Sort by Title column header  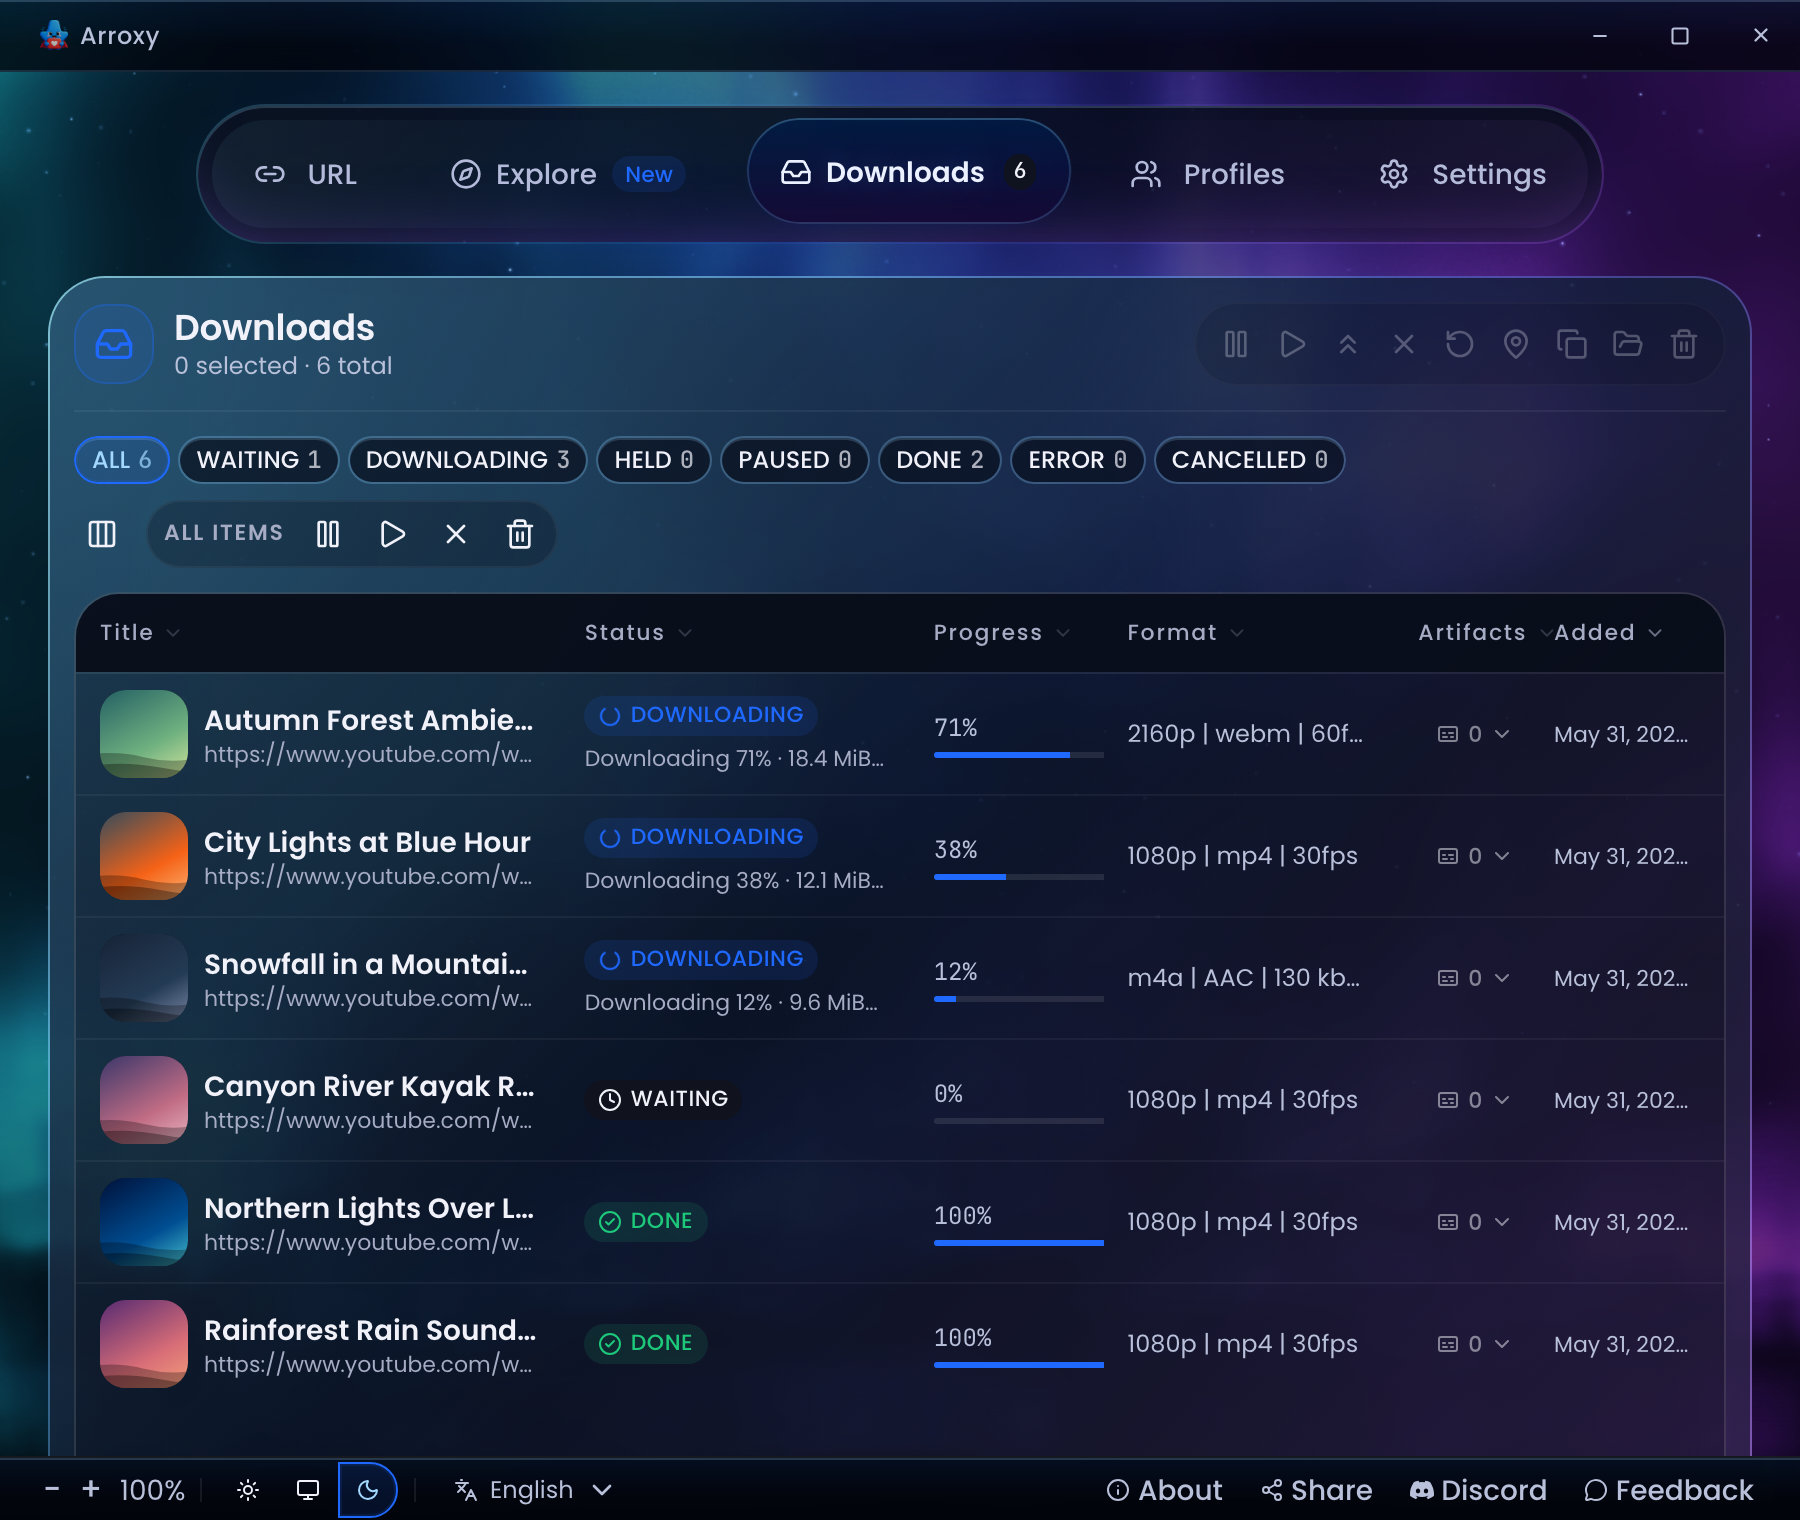pos(140,633)
